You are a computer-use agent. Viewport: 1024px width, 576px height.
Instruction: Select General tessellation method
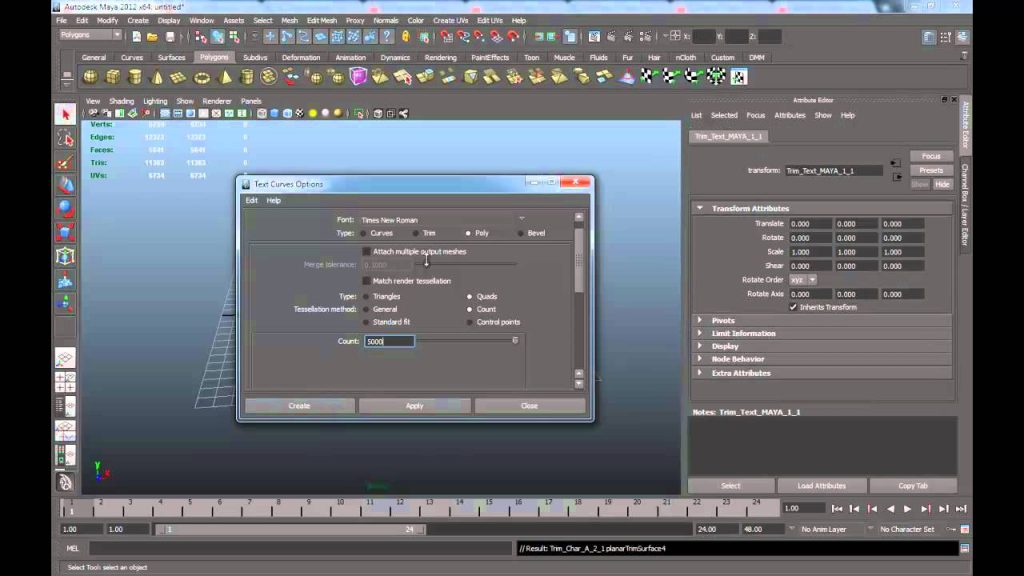click(x=366, y=310)
